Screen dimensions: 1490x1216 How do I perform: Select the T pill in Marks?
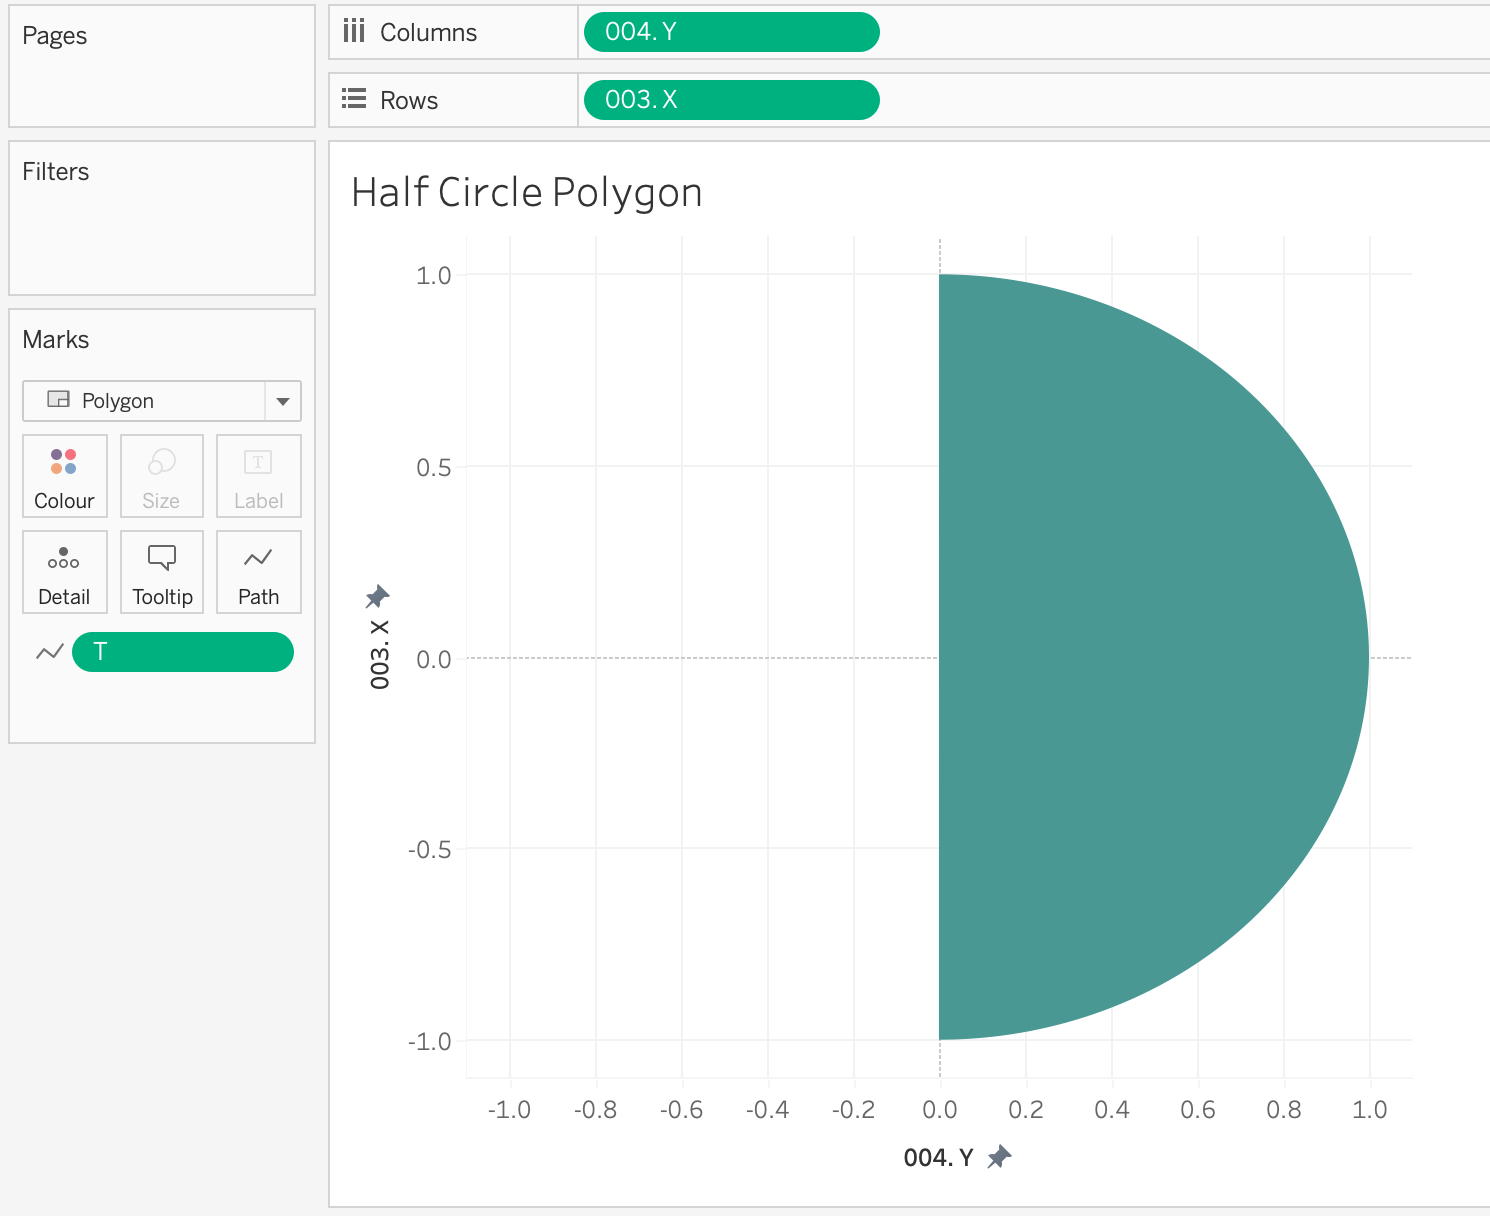pos(183,652)
